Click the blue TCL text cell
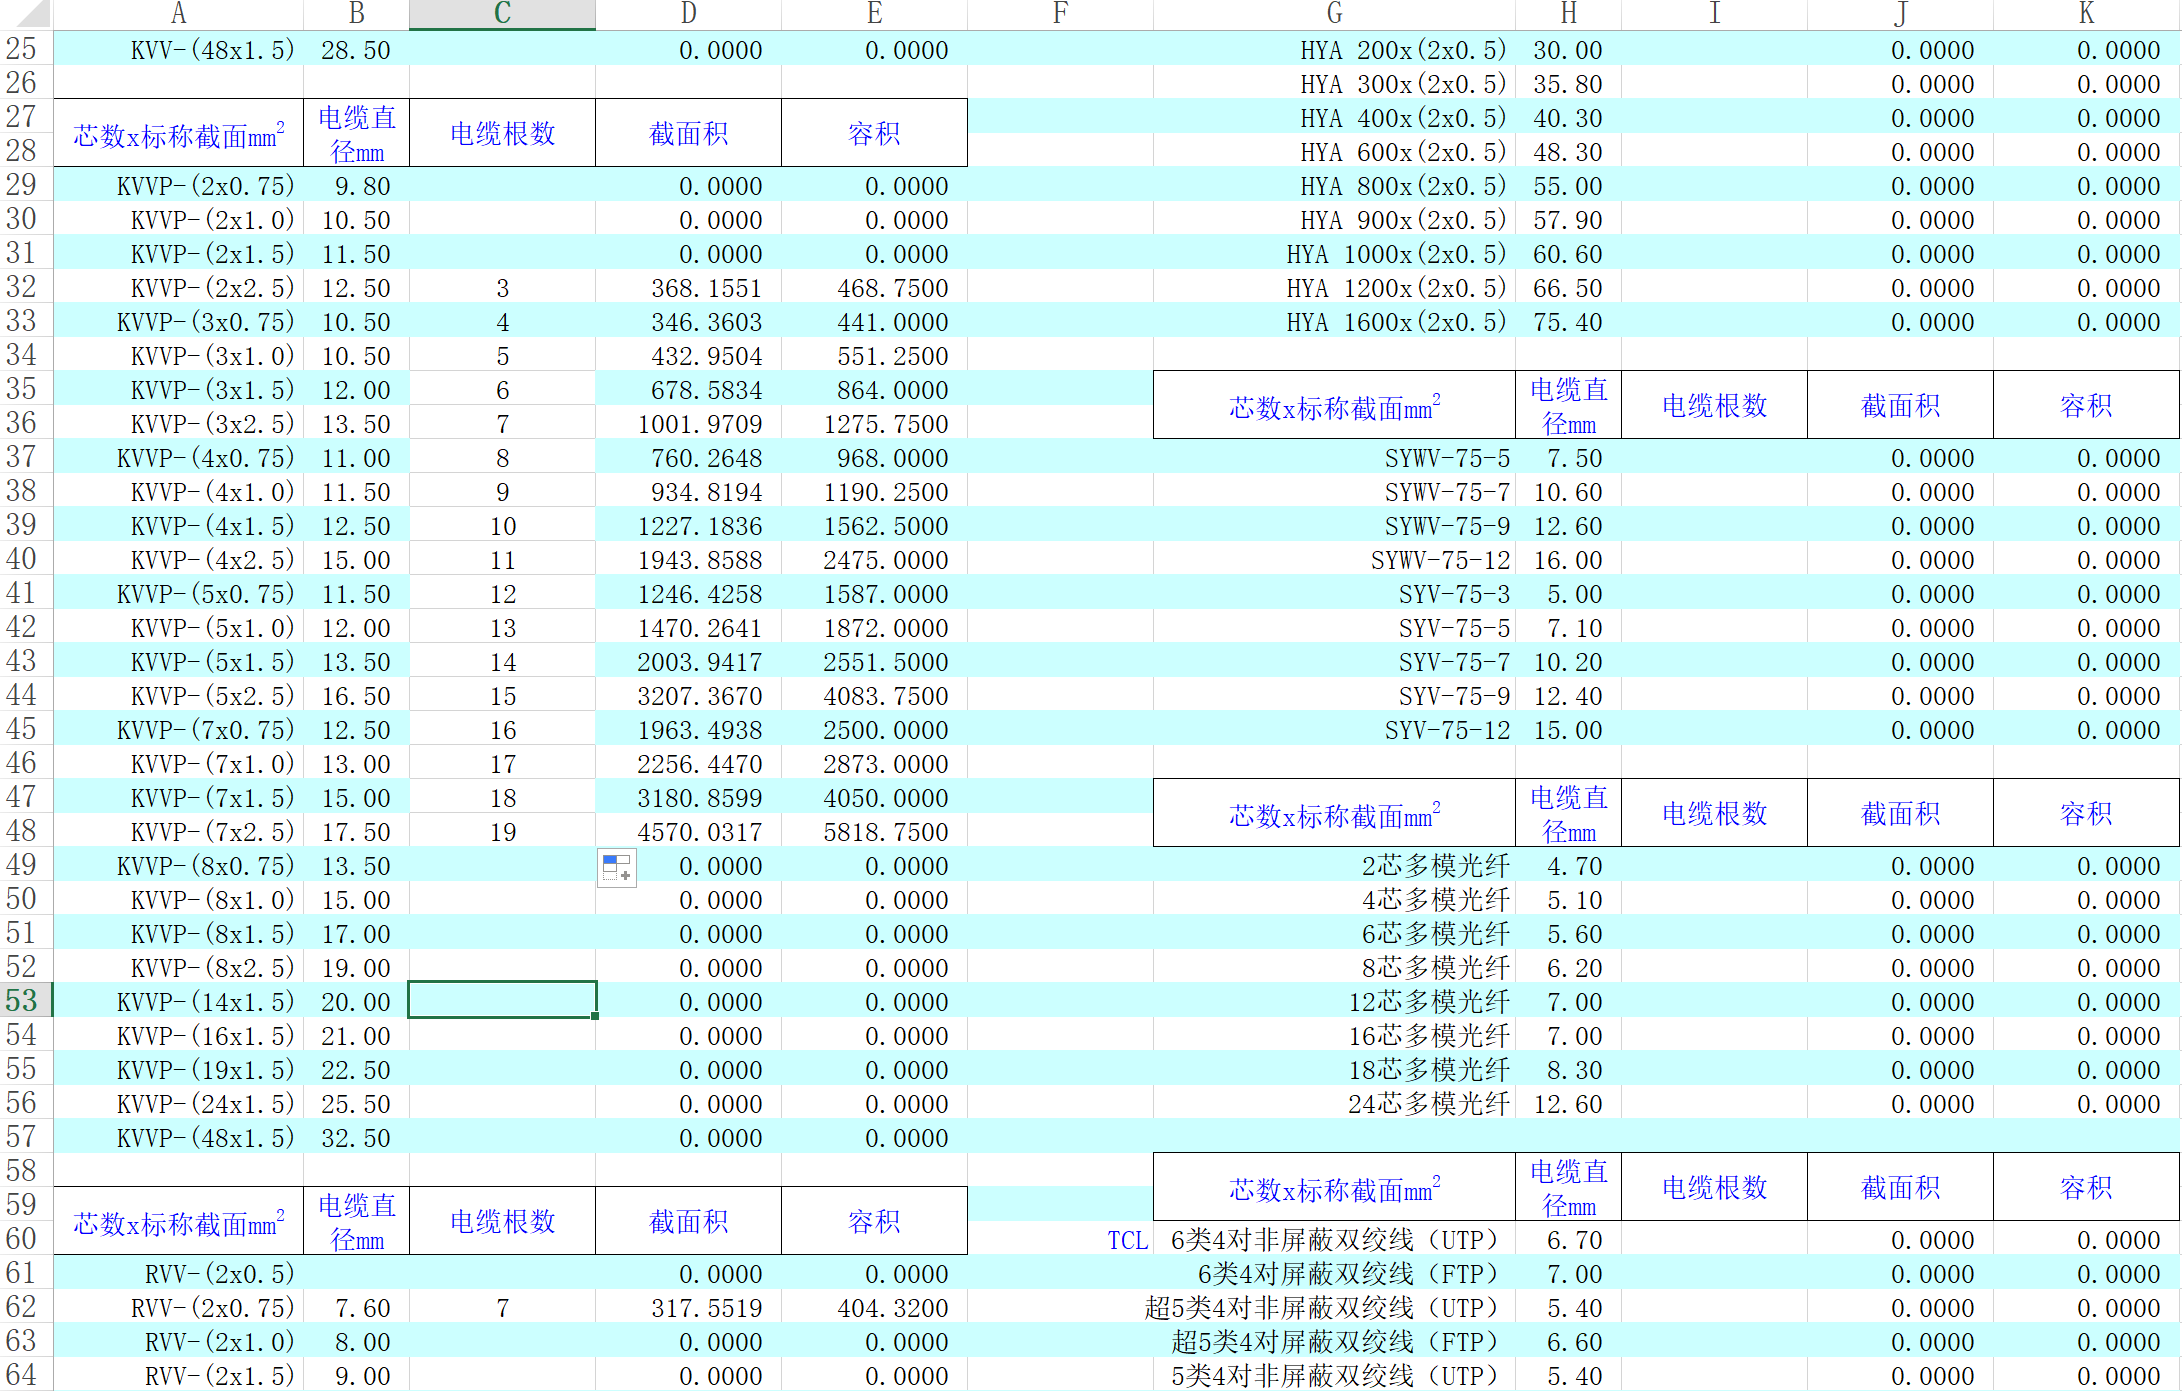 pyautogui.click(x=1127, y=1240)
